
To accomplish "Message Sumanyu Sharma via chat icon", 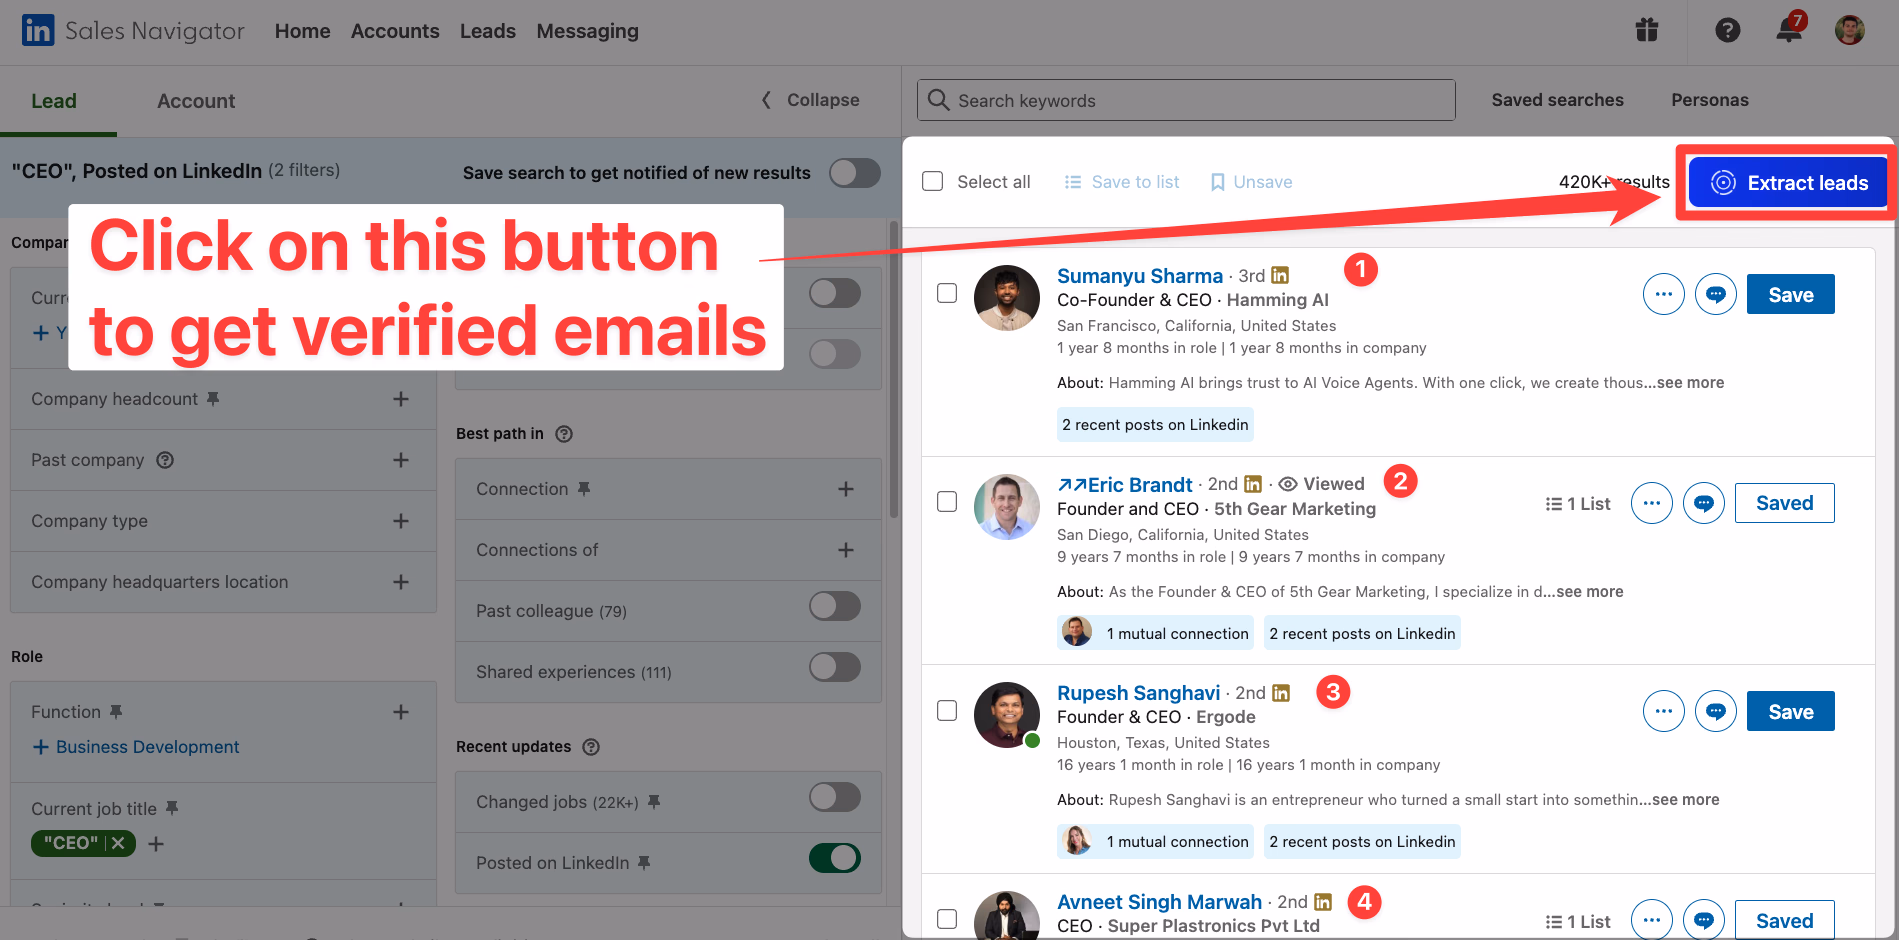I will pyautogui.click(x=1716, y=294).
